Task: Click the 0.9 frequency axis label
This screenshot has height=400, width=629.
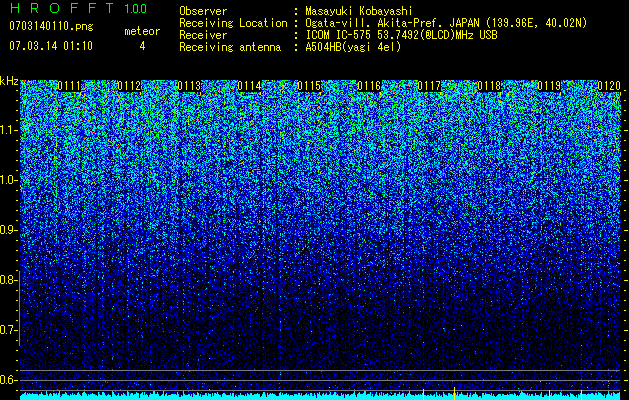Action: 8,230
